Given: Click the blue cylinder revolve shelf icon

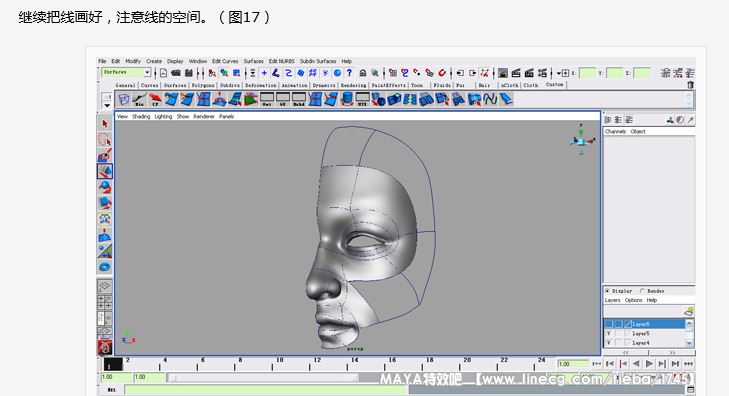Looking at the screenshot, I should [346, 99].
